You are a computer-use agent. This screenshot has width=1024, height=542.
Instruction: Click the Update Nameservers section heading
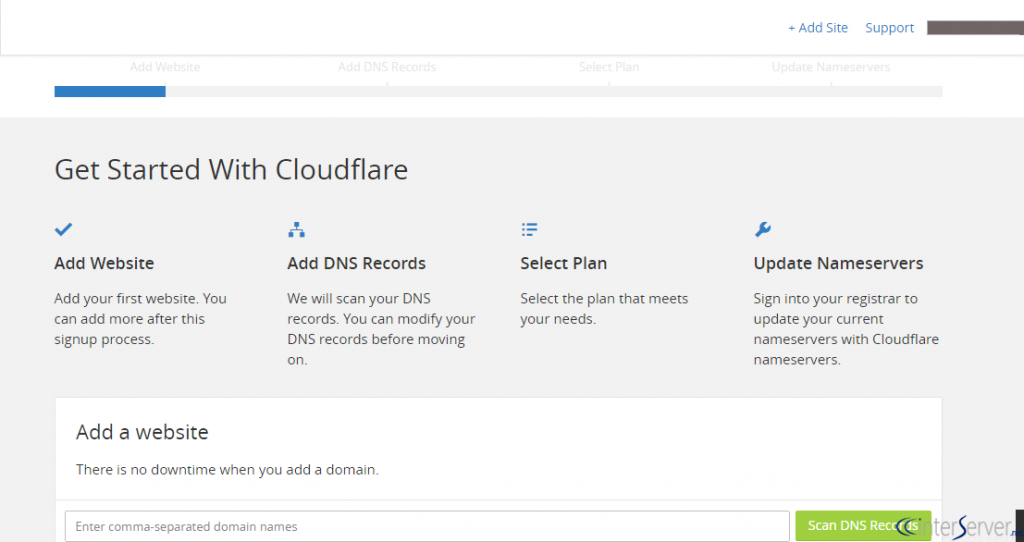coord(839,263)
